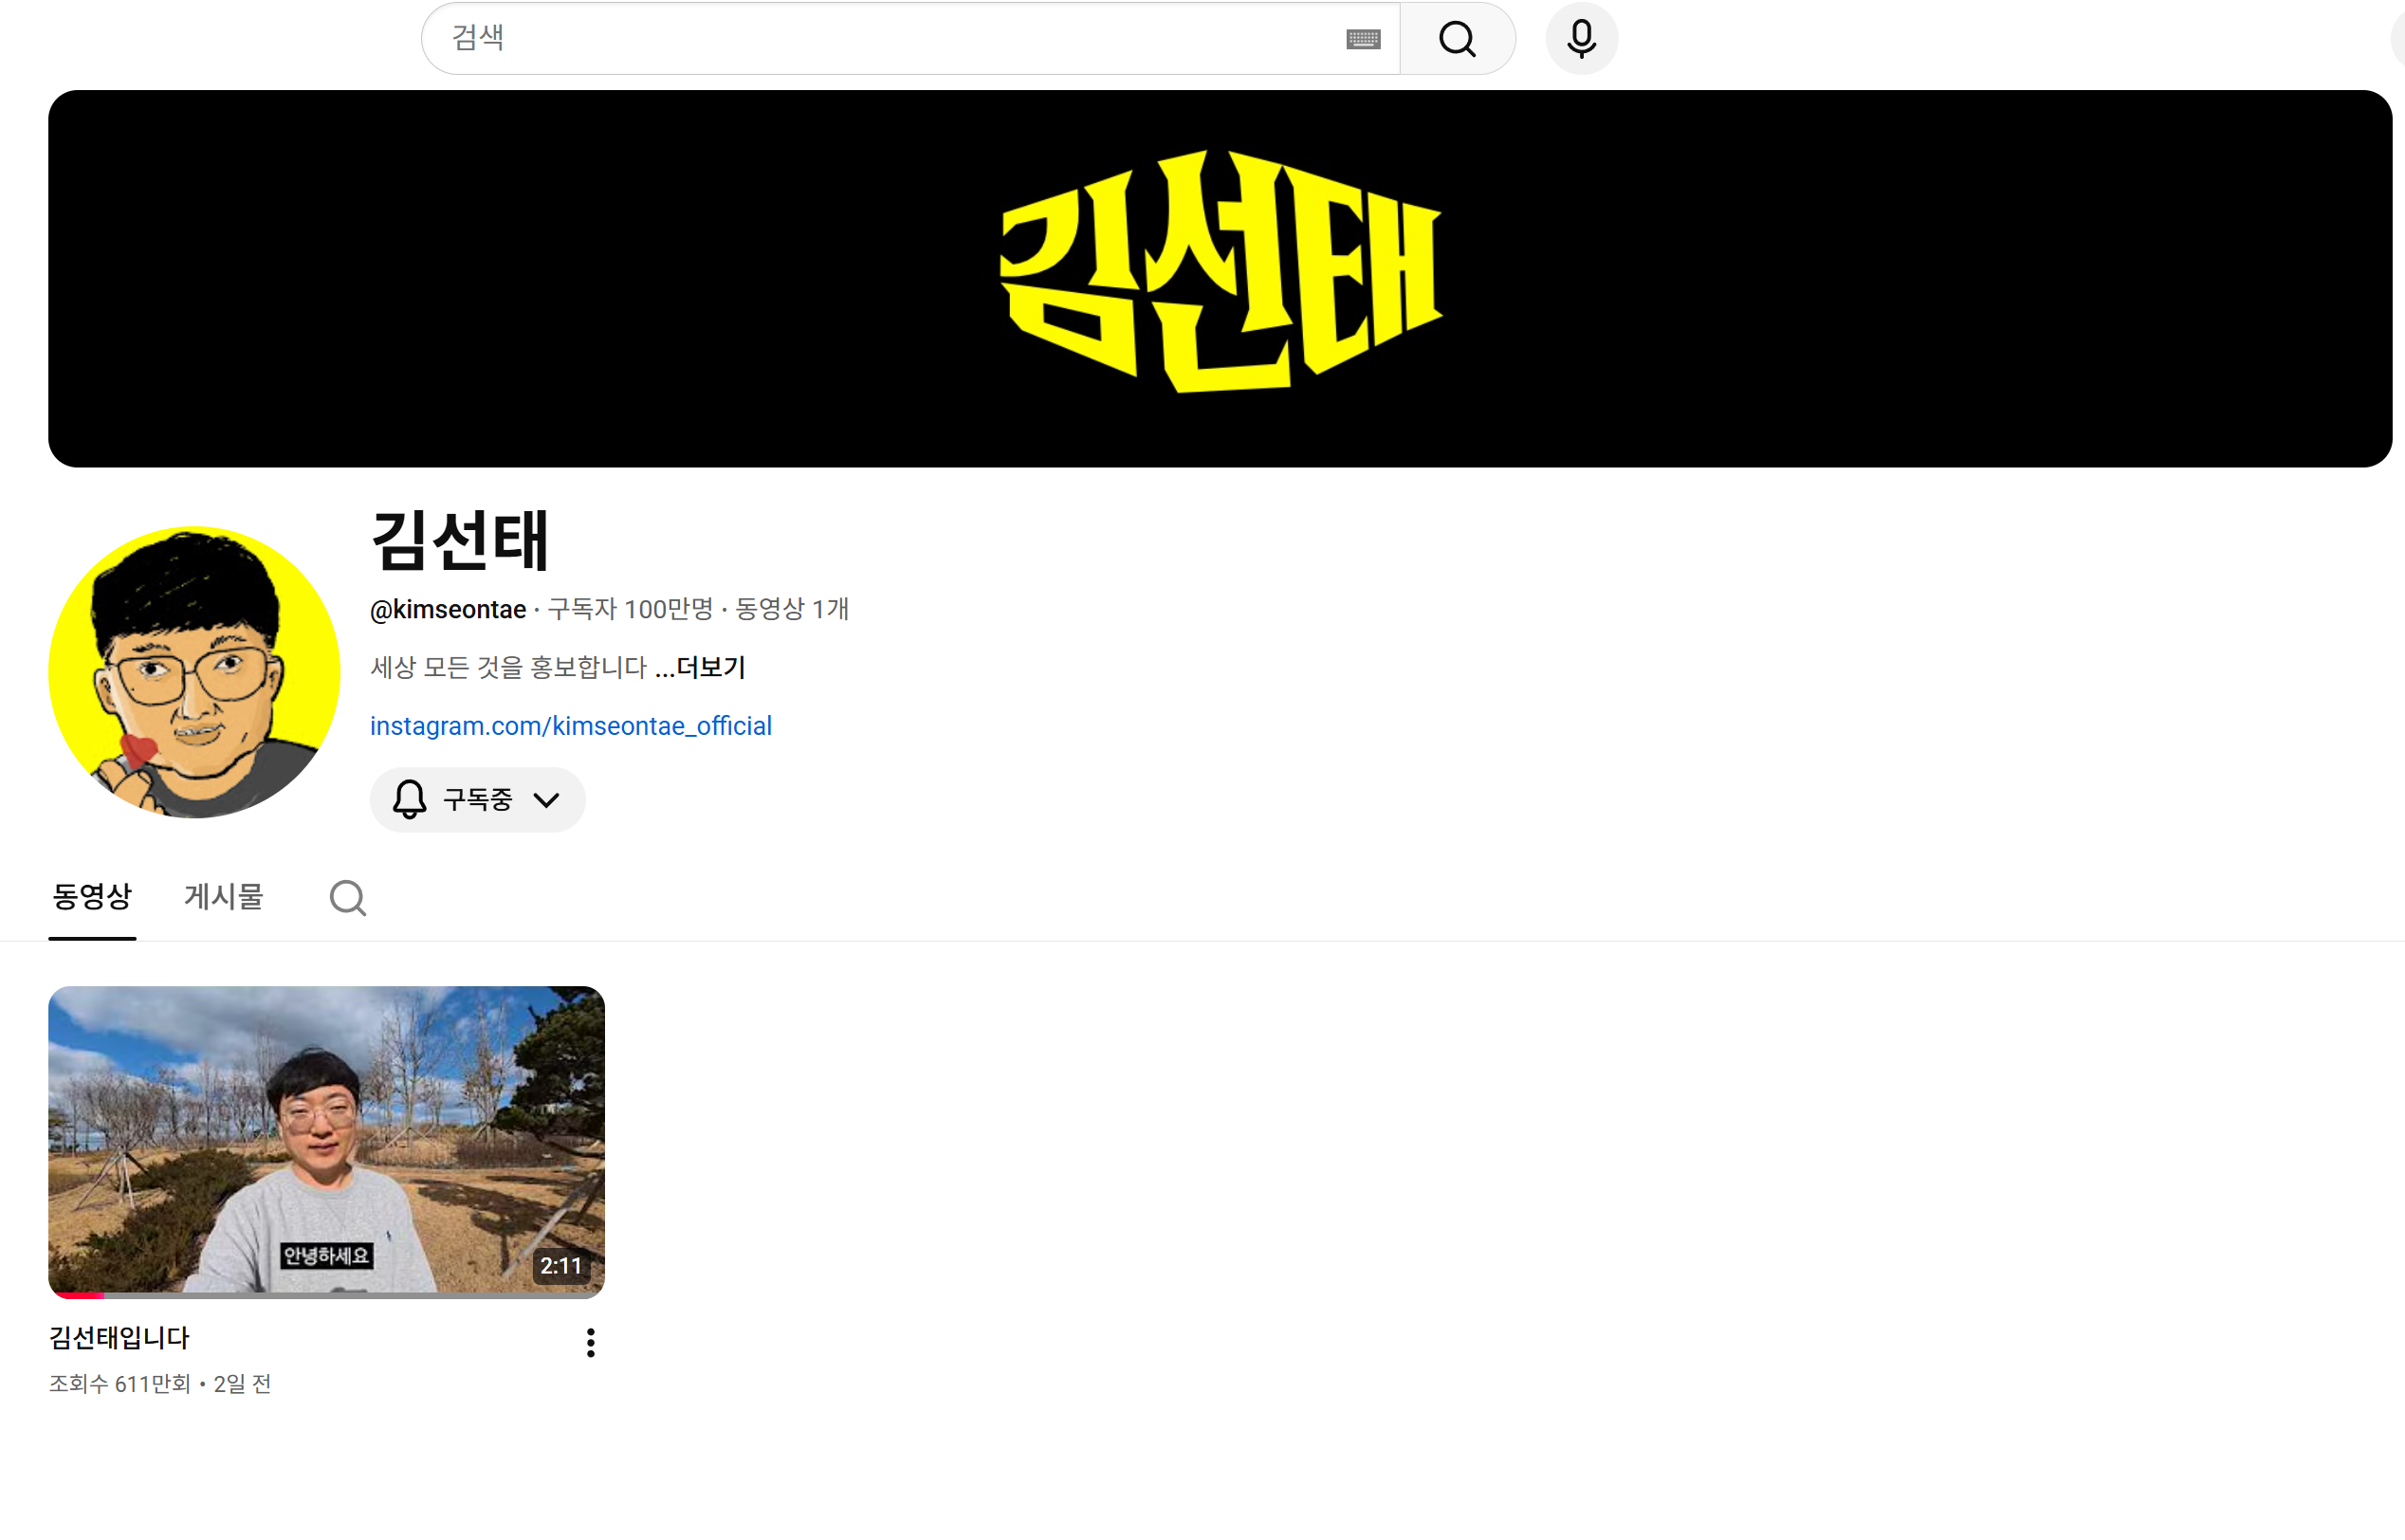The image size is (2405, 1540).
Task: Search within channel using magnifier icon
Action: (347, 898)
